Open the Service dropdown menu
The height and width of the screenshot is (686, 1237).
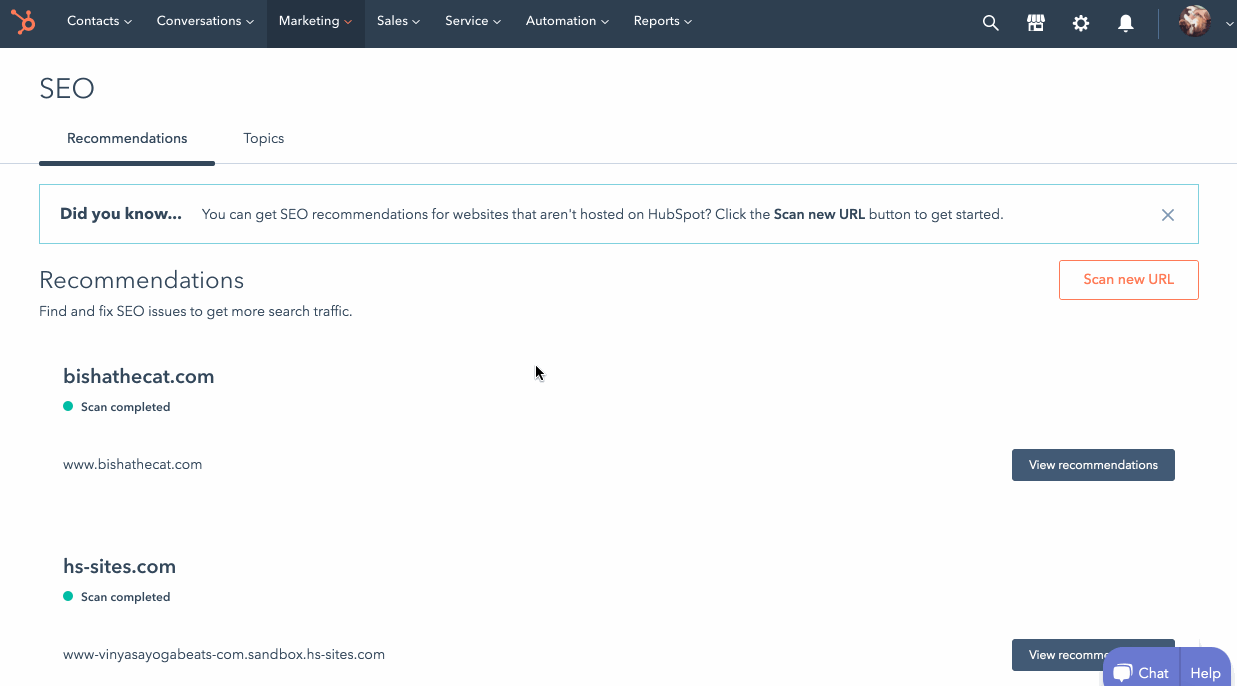(473, 21)
